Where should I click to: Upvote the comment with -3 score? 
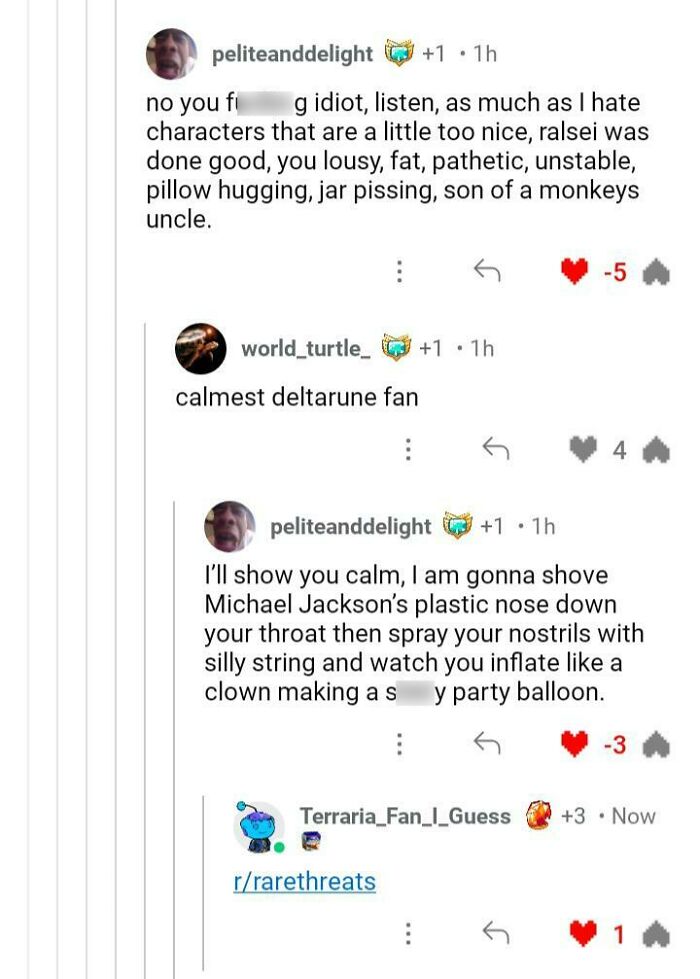point(655,744)
